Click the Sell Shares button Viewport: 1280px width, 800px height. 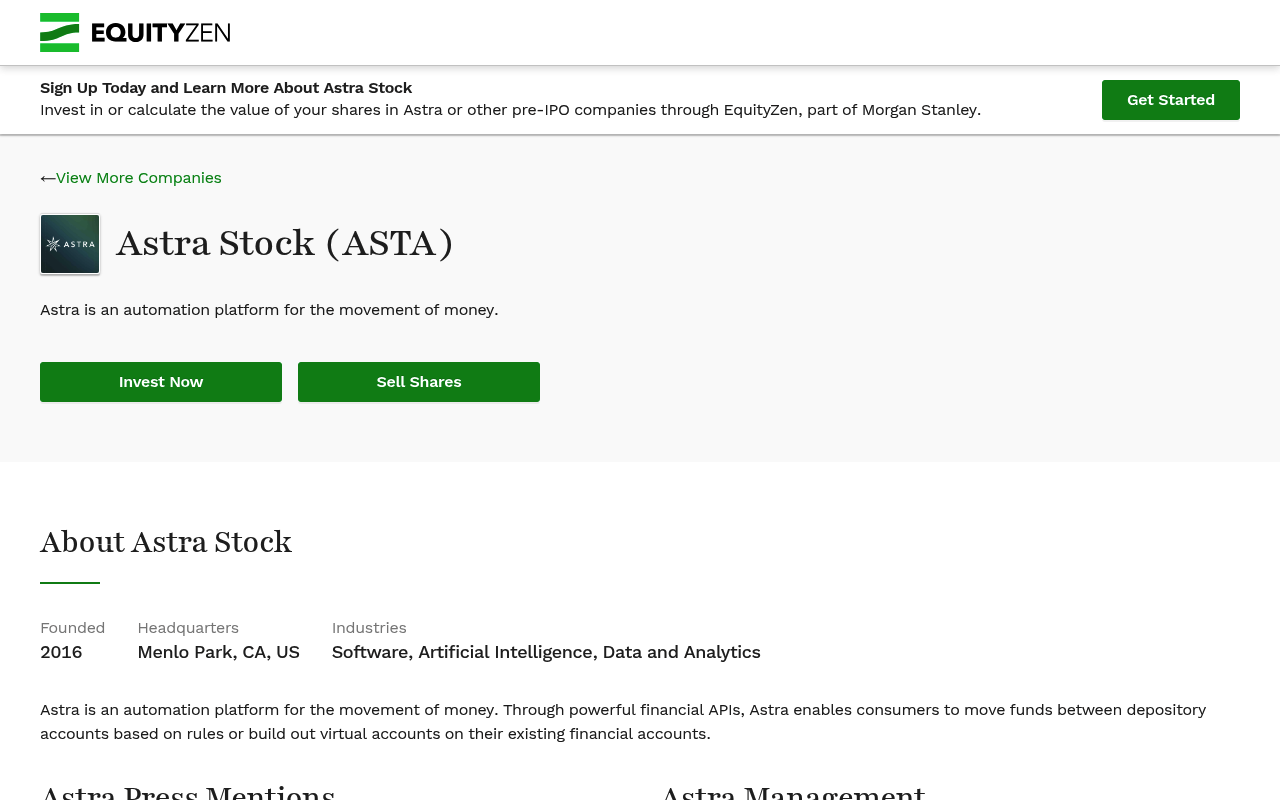(x=419, y=382)
